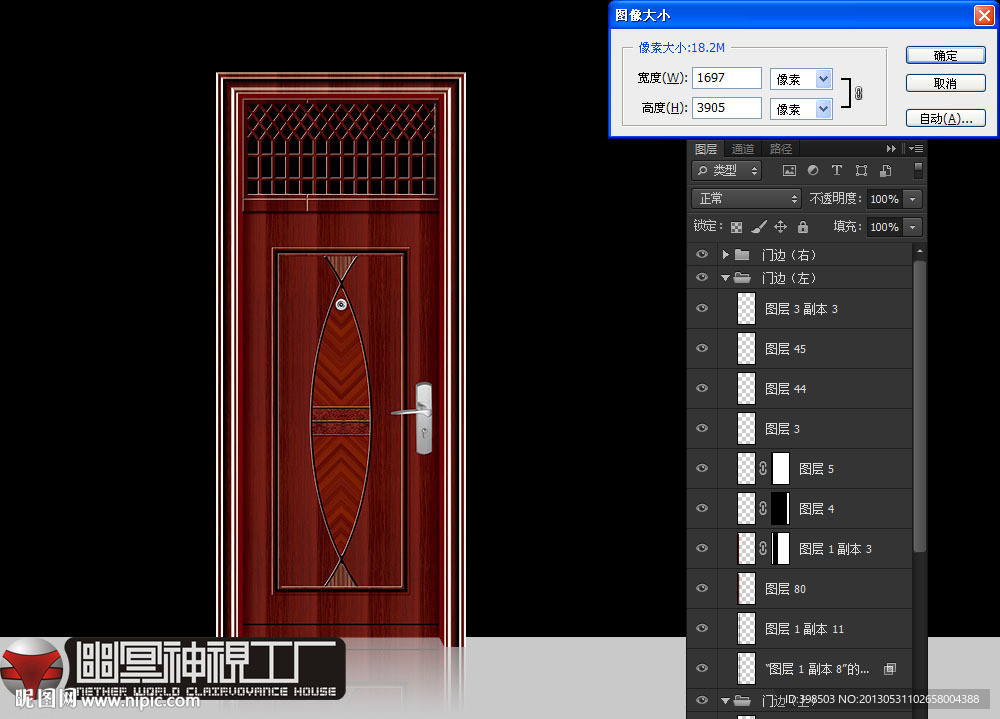Open the 正常 blend mode dropdown

[746, 198]
